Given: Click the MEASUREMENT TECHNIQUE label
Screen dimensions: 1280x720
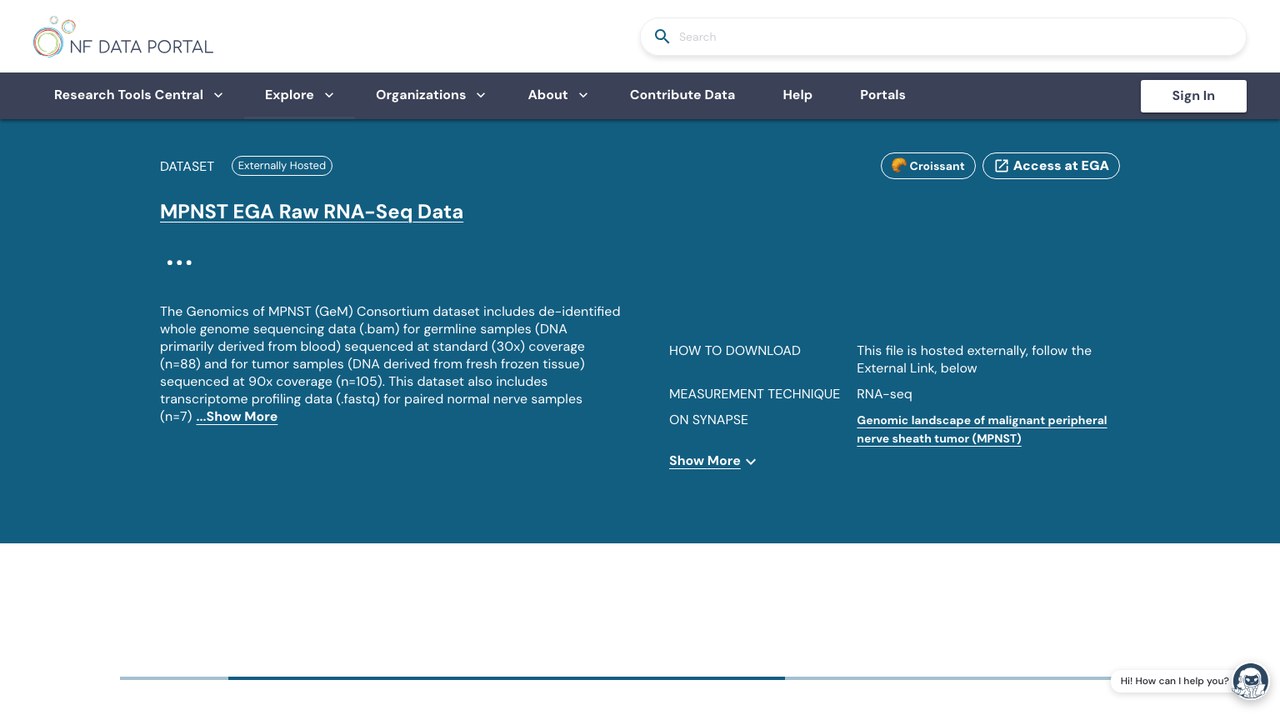Looking at the screenshot, I should 754,394.
